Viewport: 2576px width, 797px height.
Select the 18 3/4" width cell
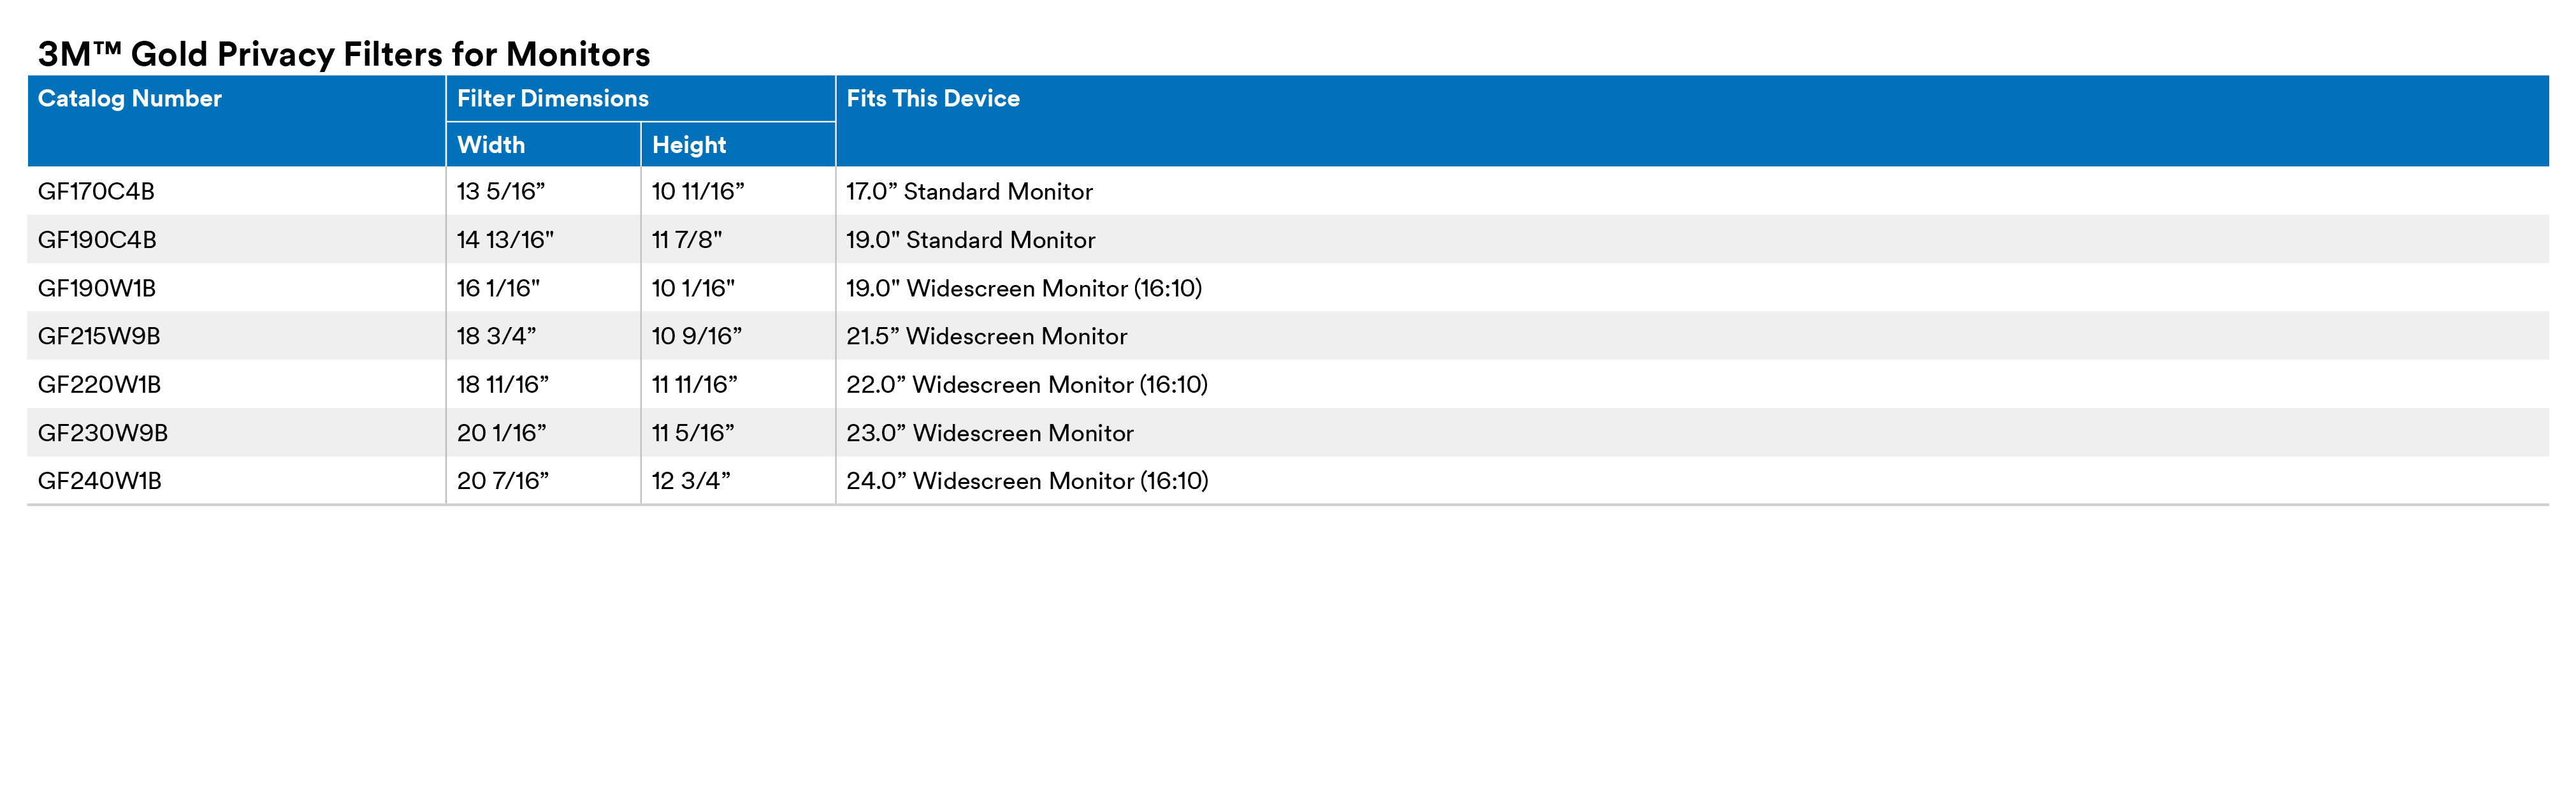tap(497, 337)
